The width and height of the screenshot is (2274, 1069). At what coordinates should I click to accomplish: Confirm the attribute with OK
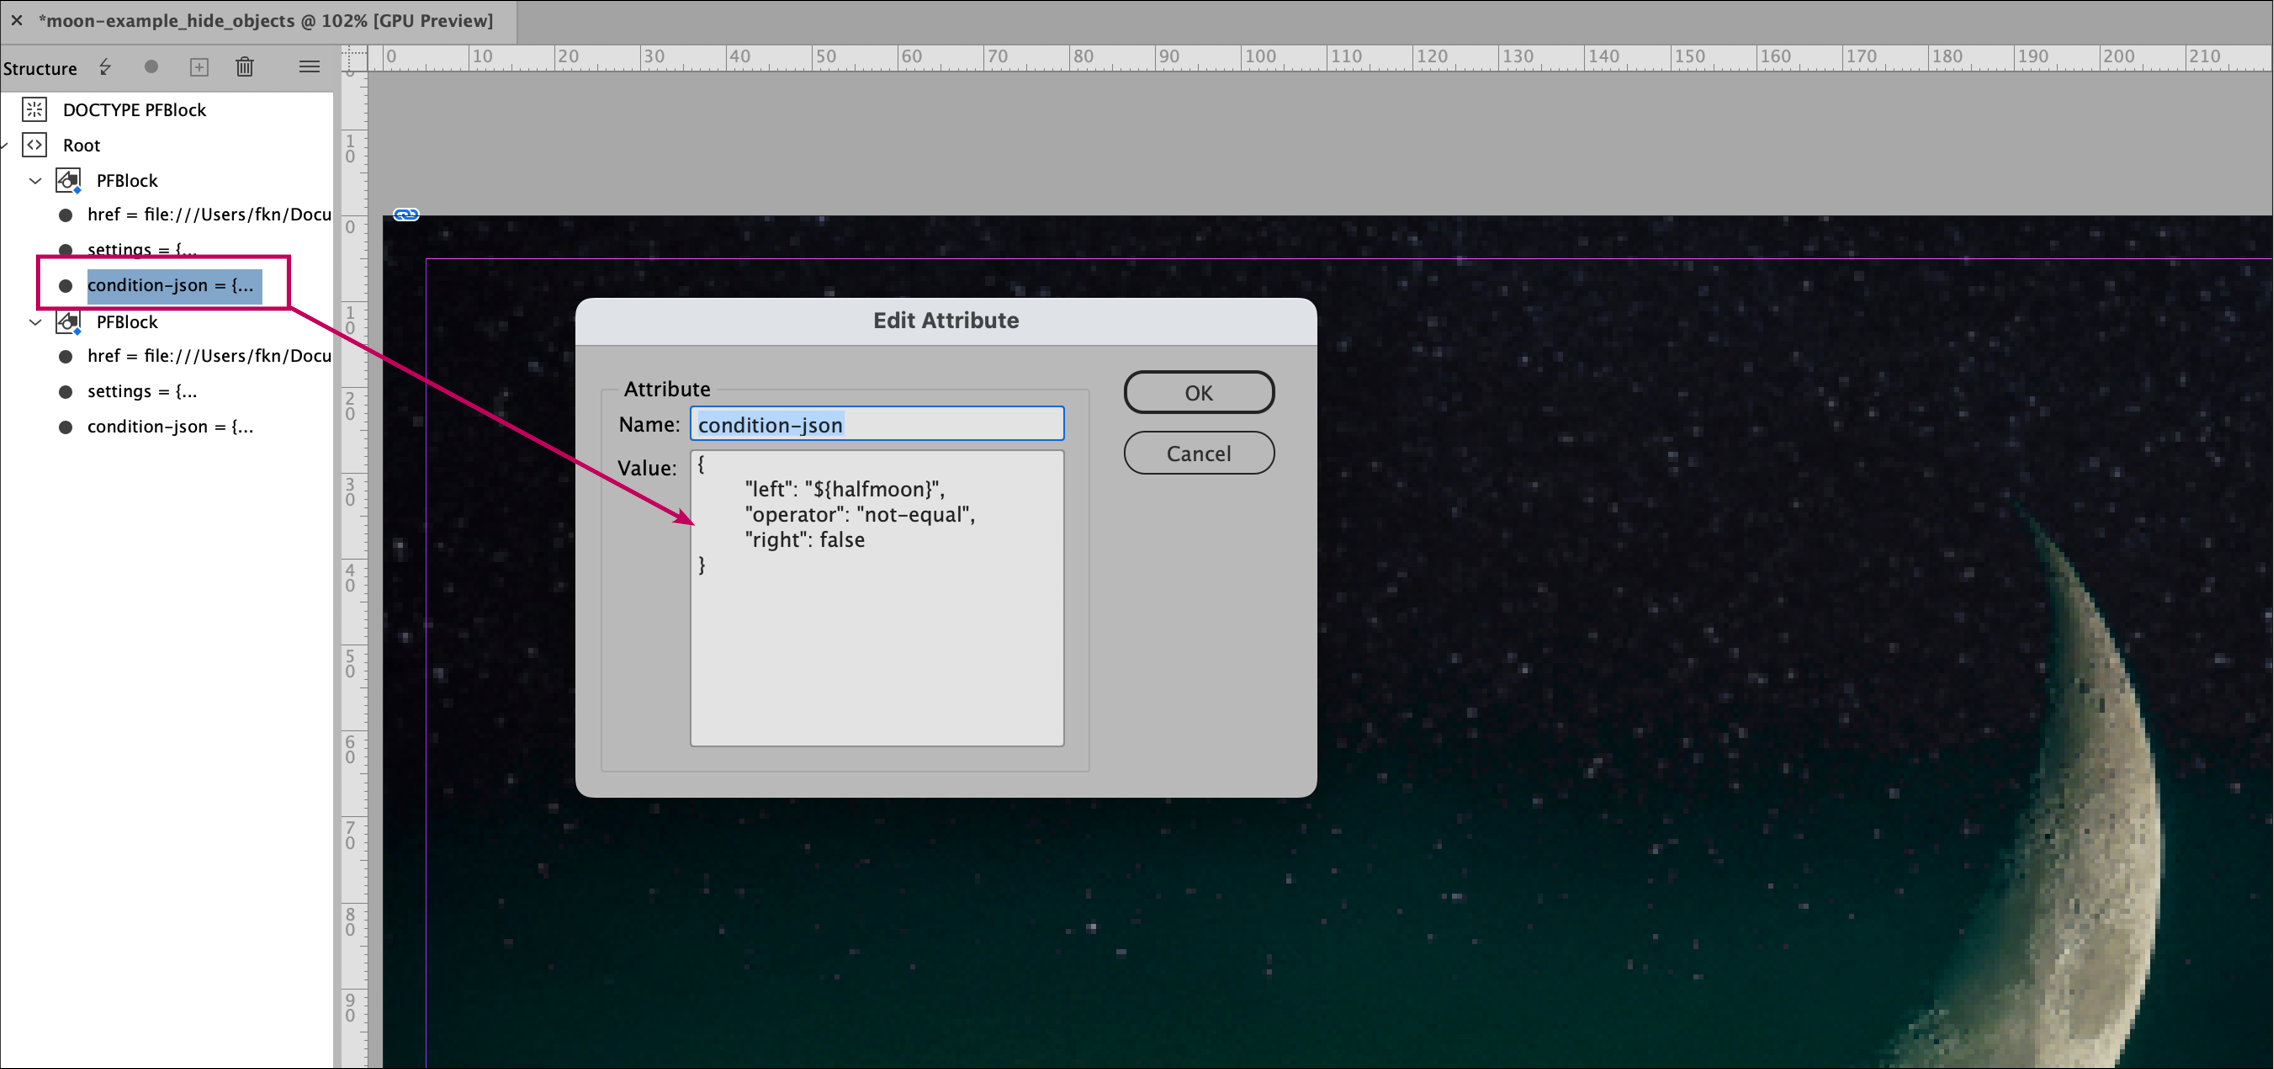[x=1198, y=393]
